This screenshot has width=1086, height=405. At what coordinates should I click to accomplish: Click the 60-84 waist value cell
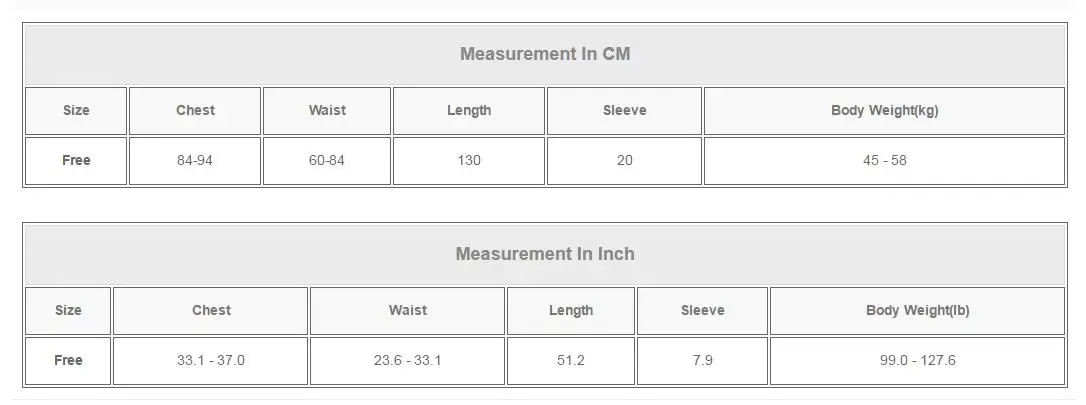[327, 160]
